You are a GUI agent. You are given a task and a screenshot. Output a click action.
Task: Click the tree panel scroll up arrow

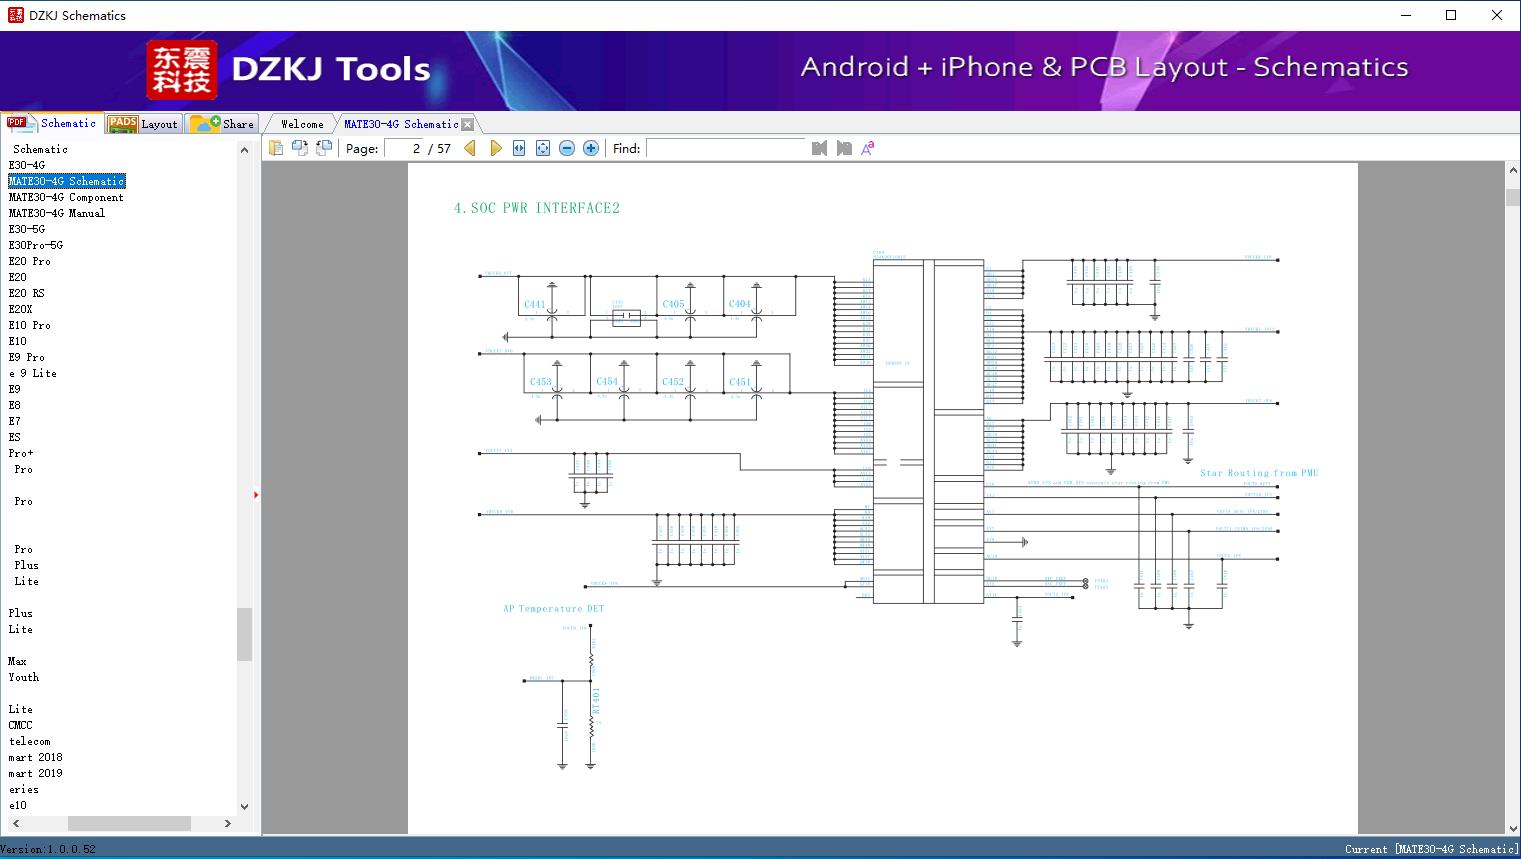pos(244,150)
